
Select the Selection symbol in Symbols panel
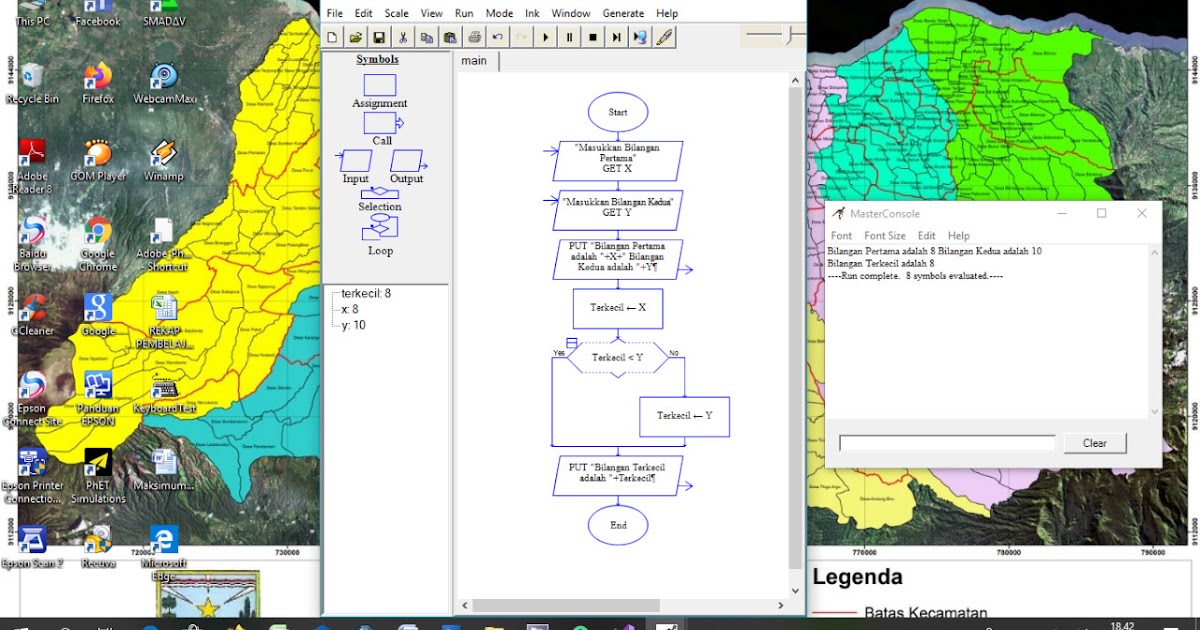click(x=380, y=192)
